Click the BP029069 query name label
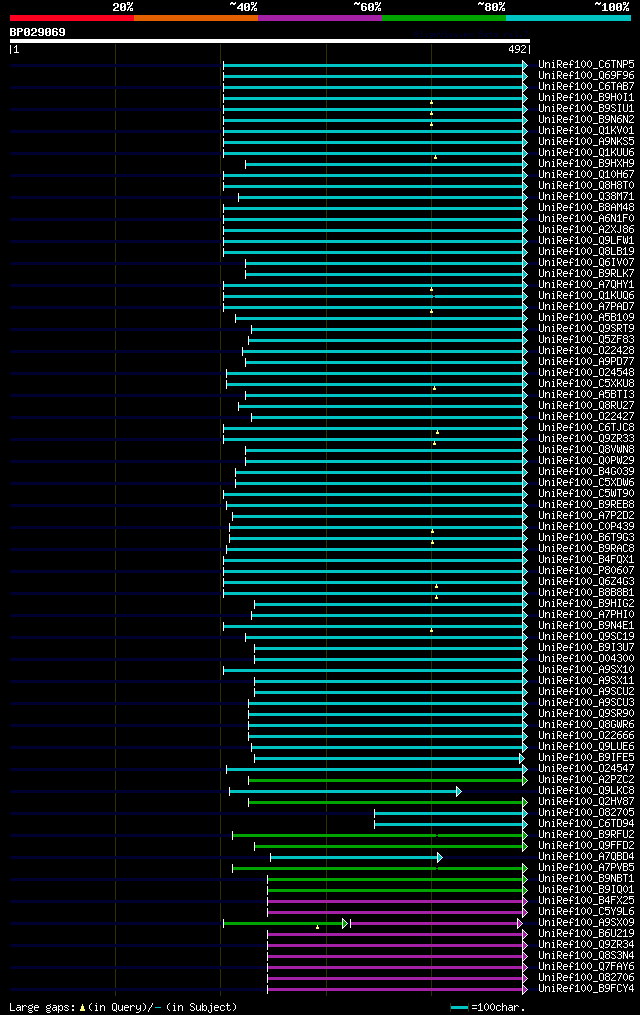Image resolution: width=640 pixels, height=1015 pixels. click(38, 32)
